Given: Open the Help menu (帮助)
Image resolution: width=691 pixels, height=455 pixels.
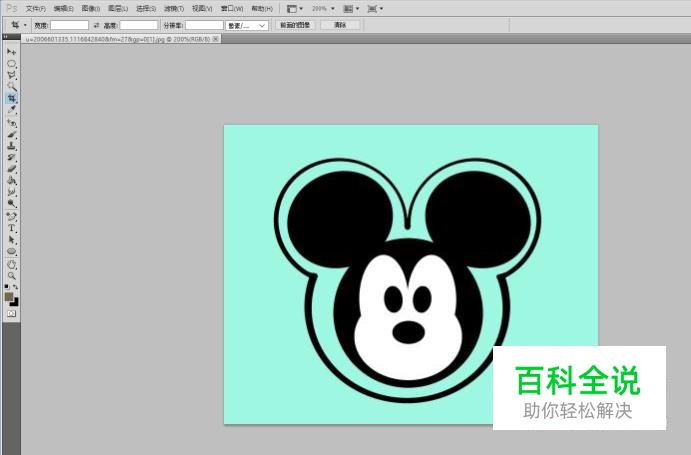Looking at the screenshot, I should pos(262,8).
